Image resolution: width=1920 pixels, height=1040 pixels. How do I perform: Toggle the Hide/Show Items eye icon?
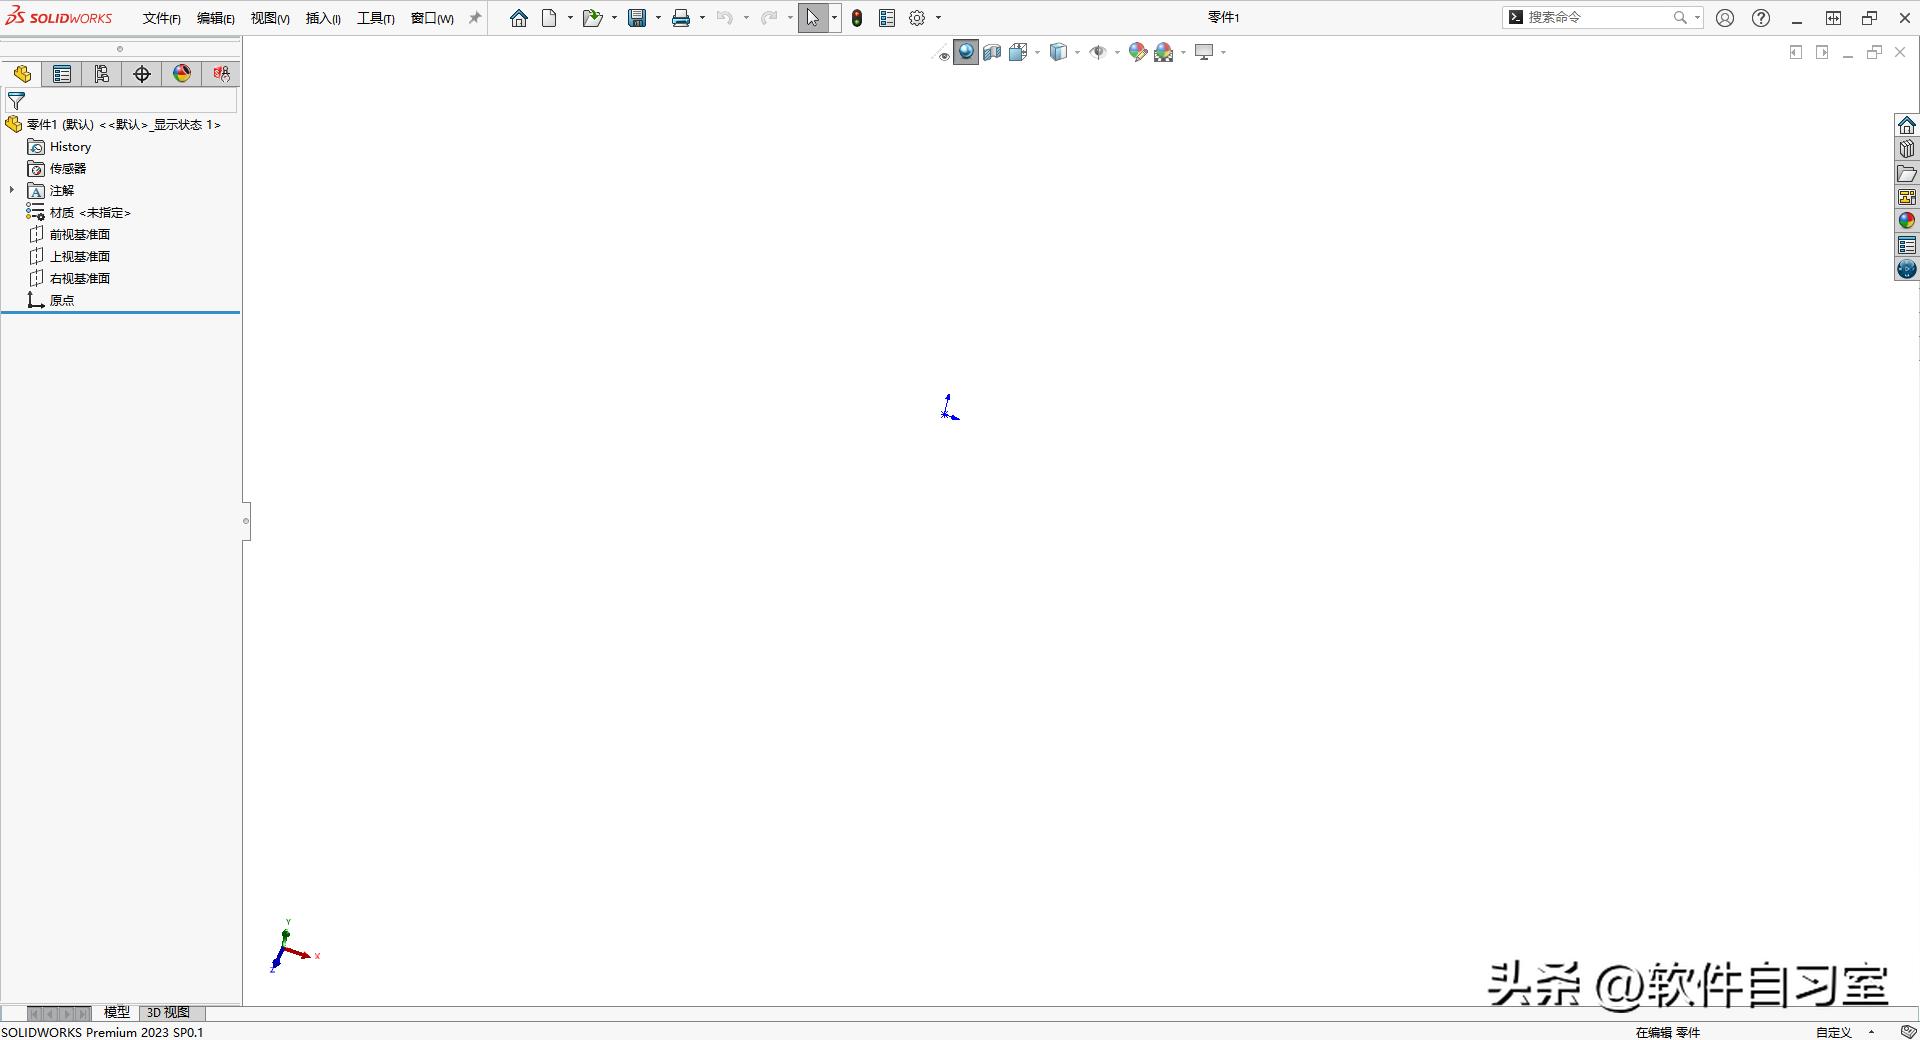1100,52
